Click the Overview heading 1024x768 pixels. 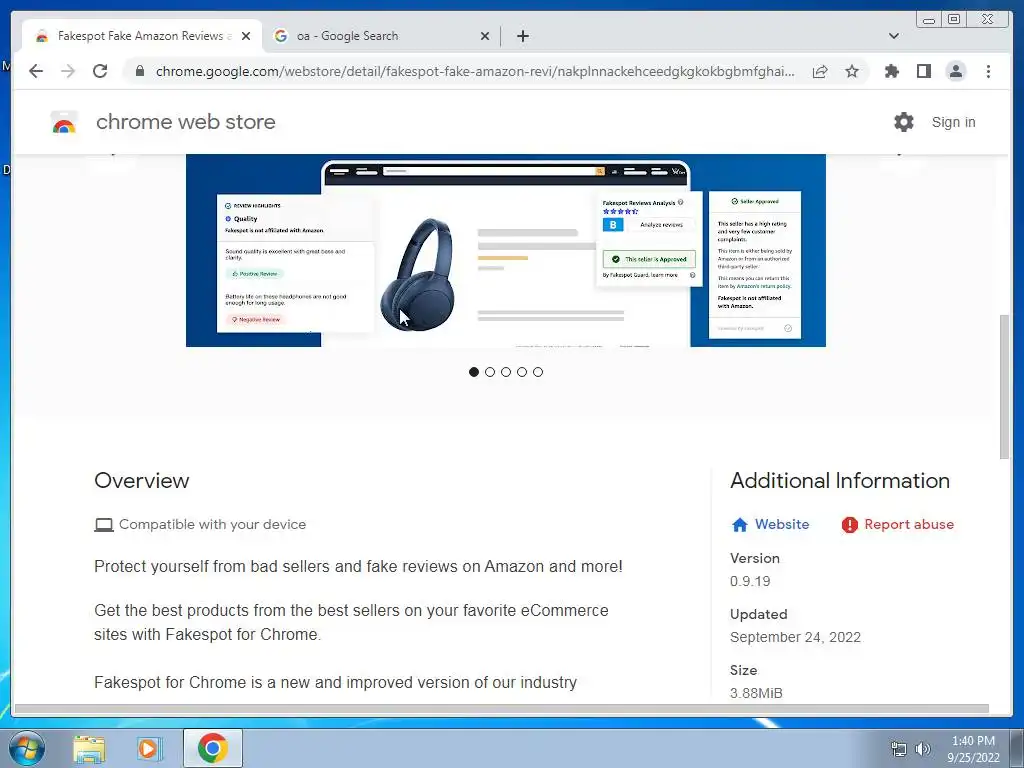pos(142,481)
